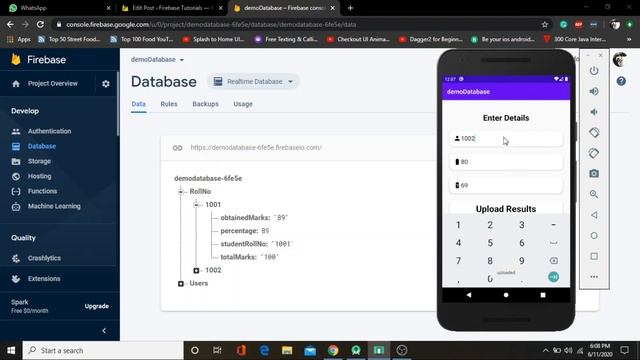Collapse the 1001 tree node
This screenshot has width=640, height=360.
pyautogui.click(x=196, y=204)
